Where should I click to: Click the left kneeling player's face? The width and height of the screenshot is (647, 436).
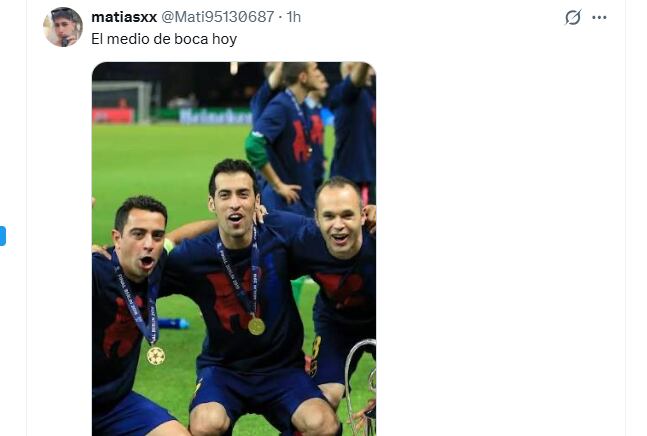141,245
